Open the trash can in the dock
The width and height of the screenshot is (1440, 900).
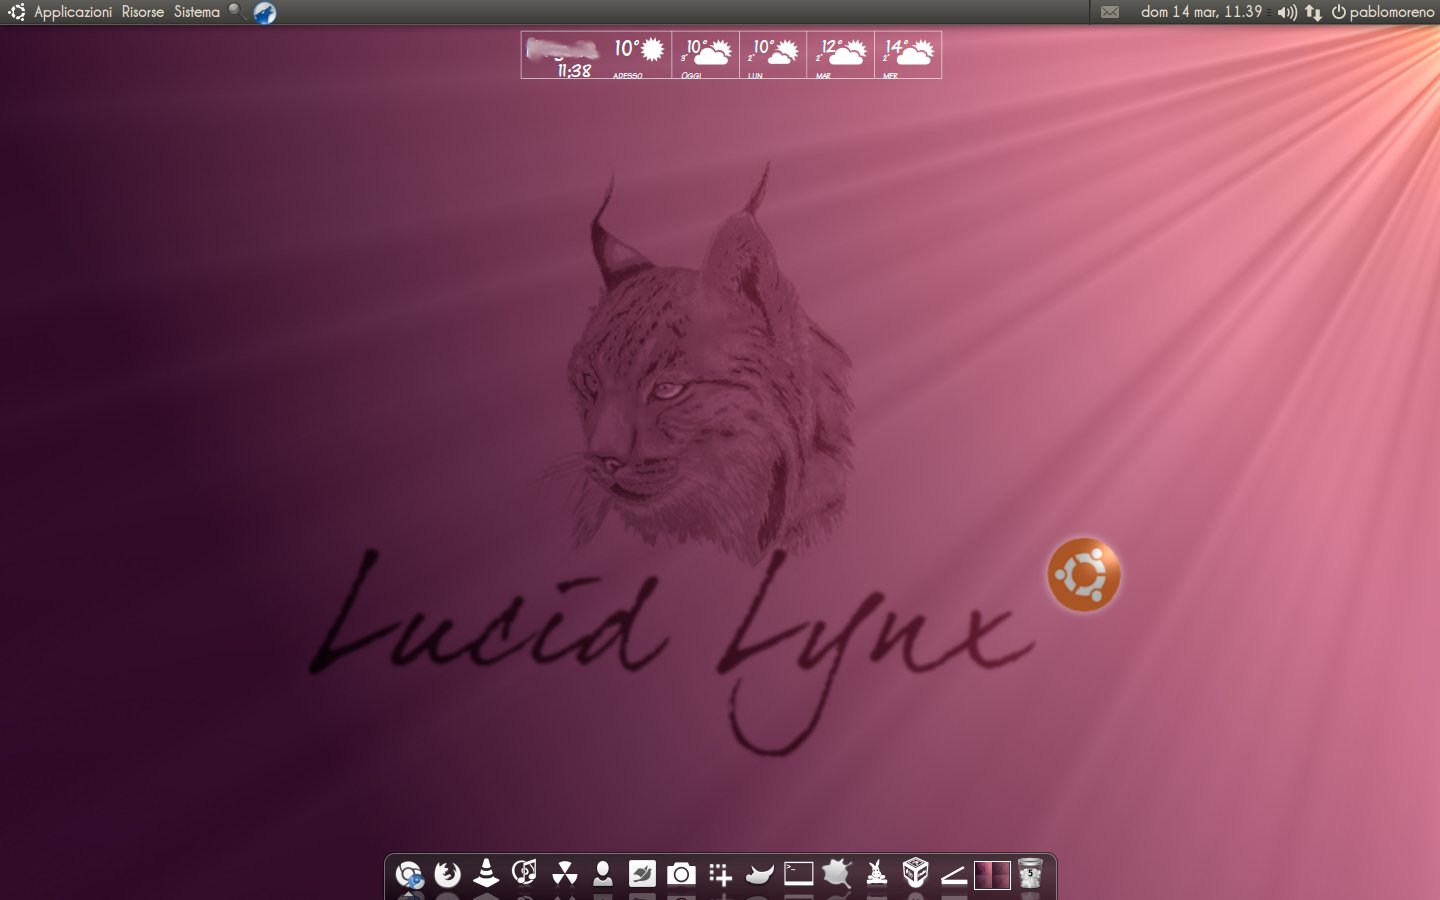pos(1031,874)
